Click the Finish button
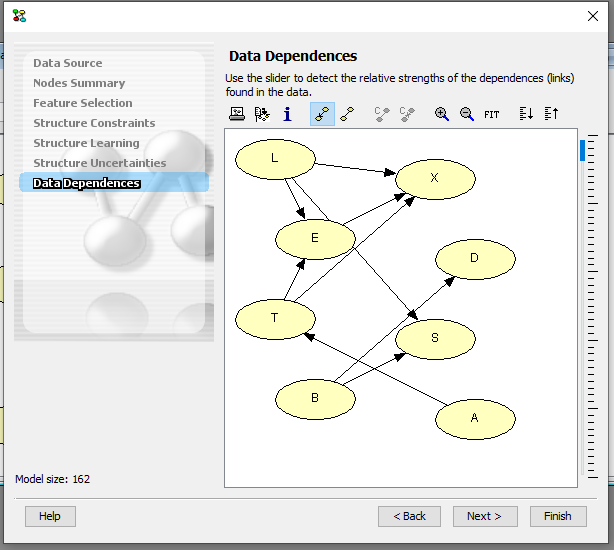Viewport: 614px width, 550px height. 558,516
